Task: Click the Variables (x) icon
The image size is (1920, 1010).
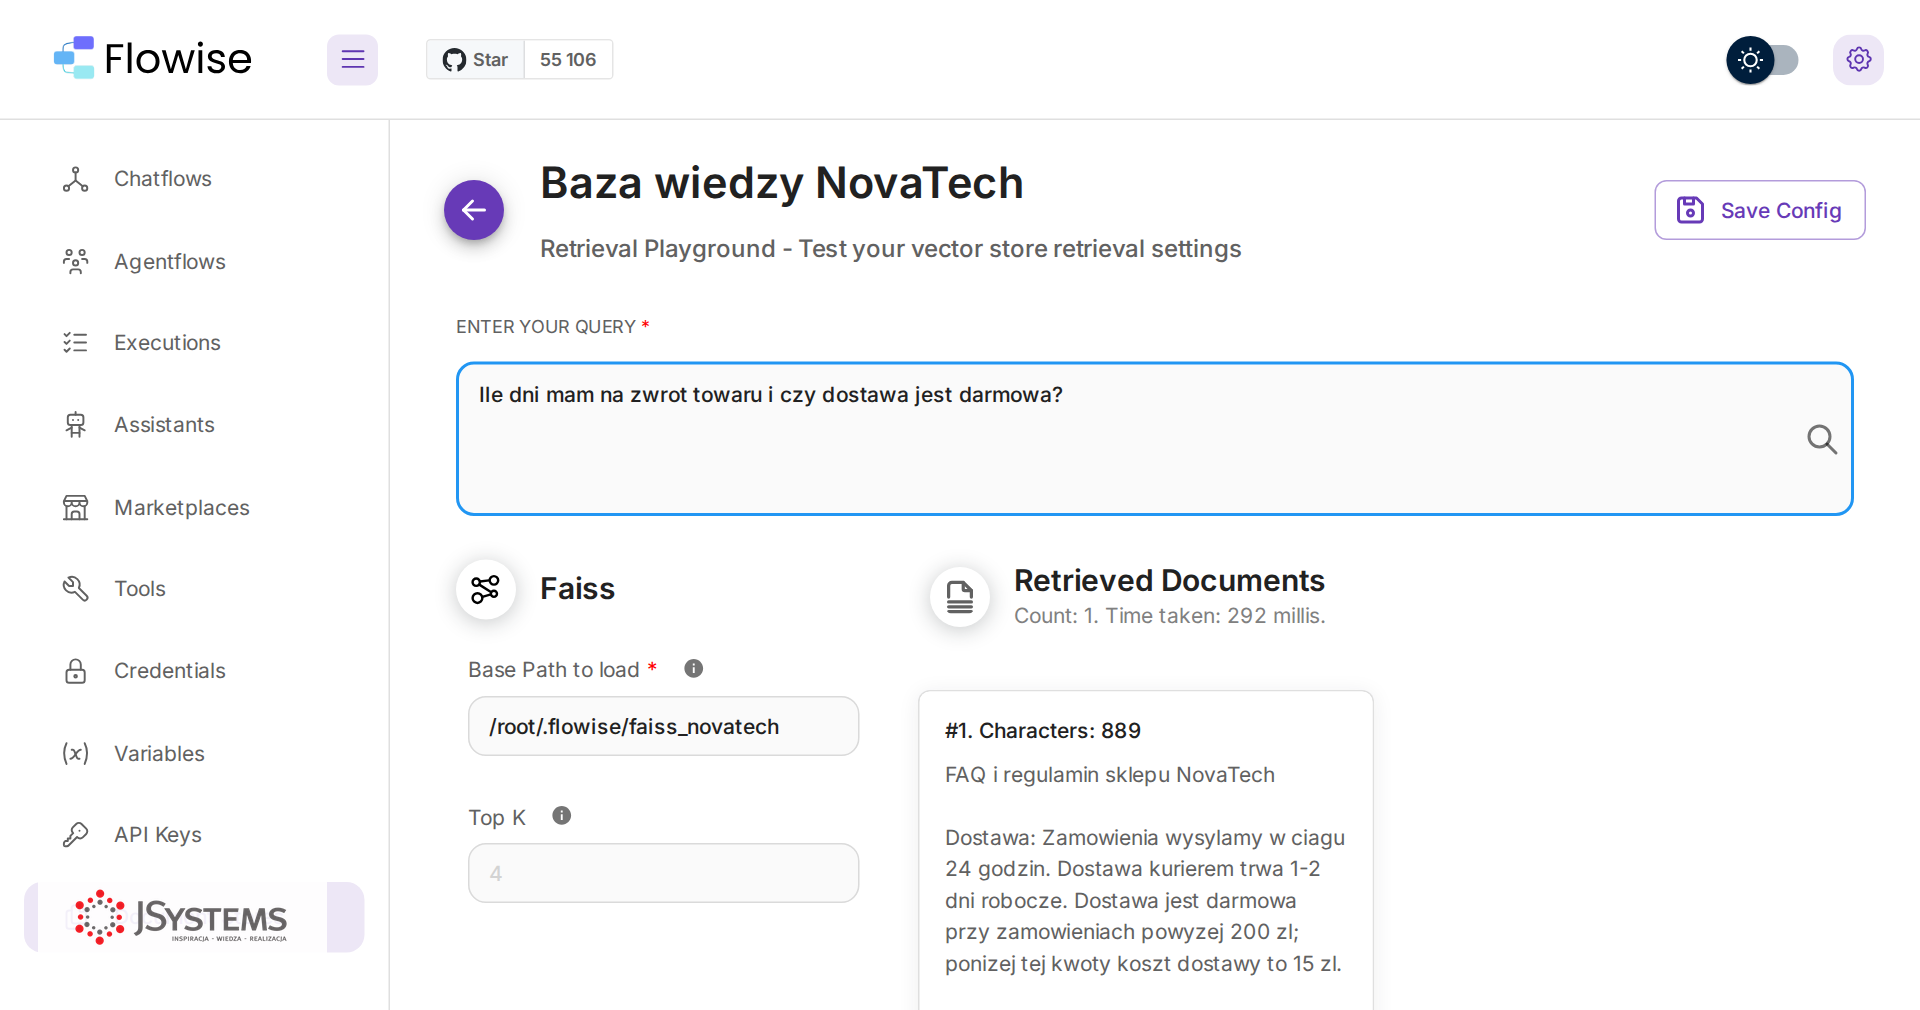Action: point(76,753)
